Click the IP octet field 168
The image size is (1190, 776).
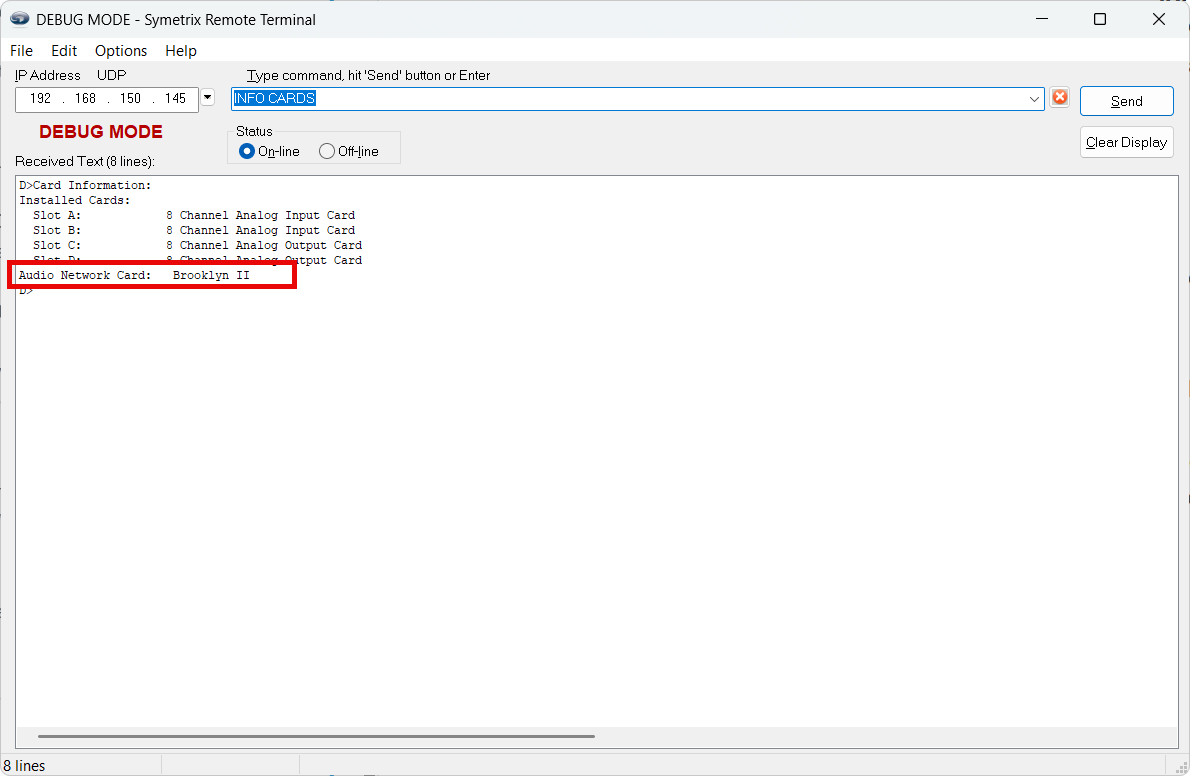click(x=85, y=99)
